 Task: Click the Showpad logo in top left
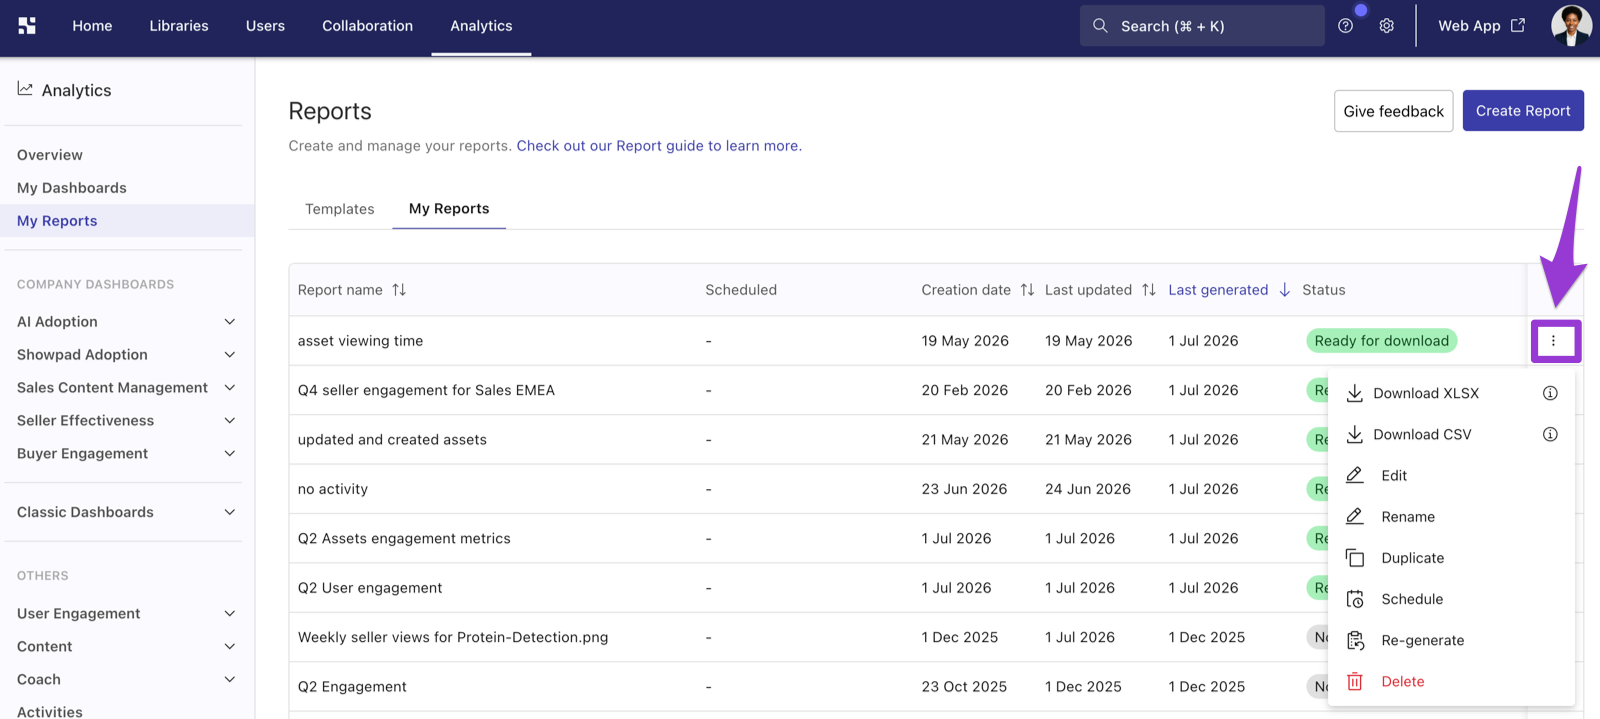click(27, 26)
